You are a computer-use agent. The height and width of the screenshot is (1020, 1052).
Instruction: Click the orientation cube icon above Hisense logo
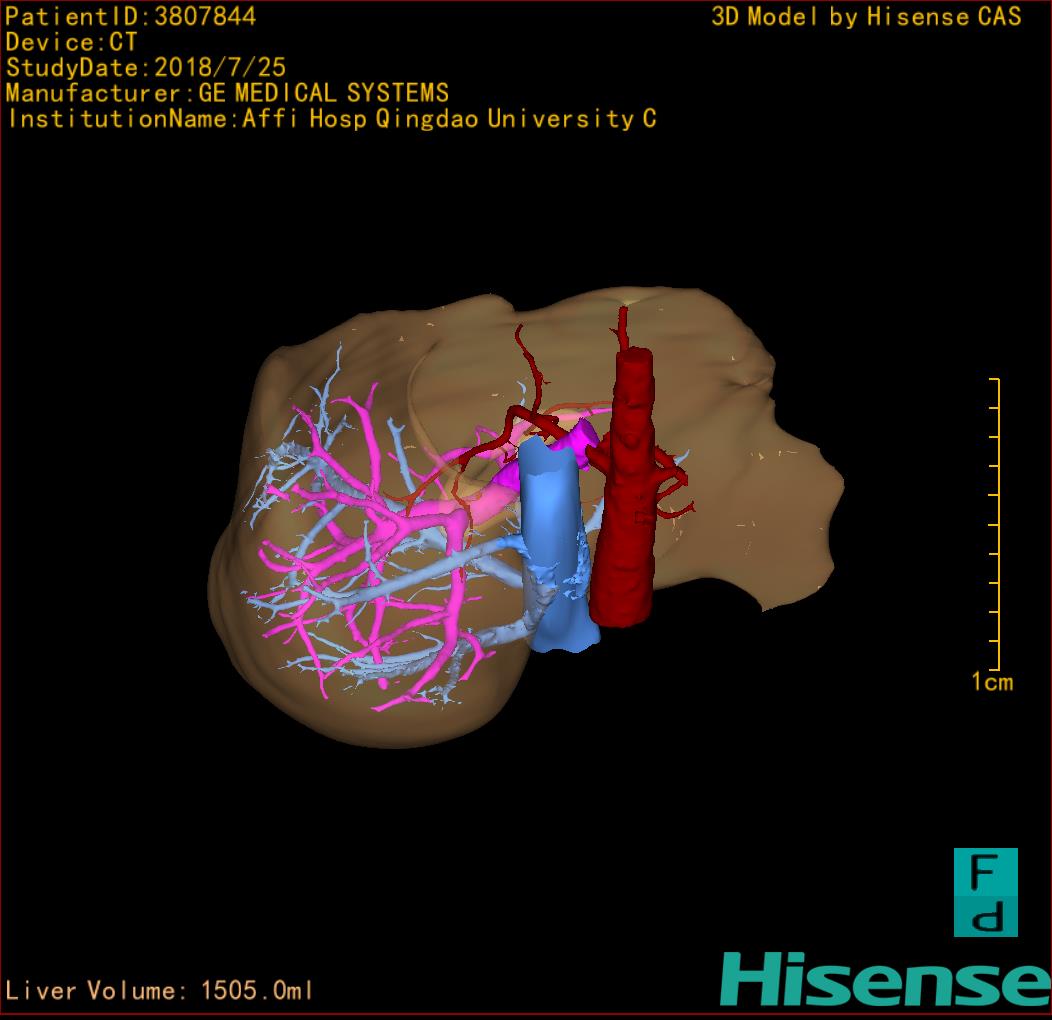tap(985, 892)
